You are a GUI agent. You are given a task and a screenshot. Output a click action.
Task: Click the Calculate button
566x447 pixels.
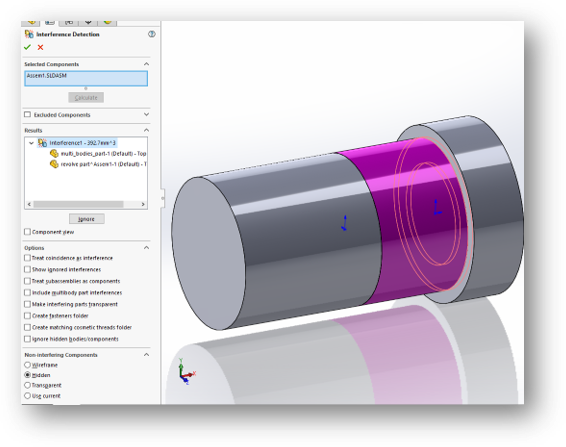pos(86,97)
